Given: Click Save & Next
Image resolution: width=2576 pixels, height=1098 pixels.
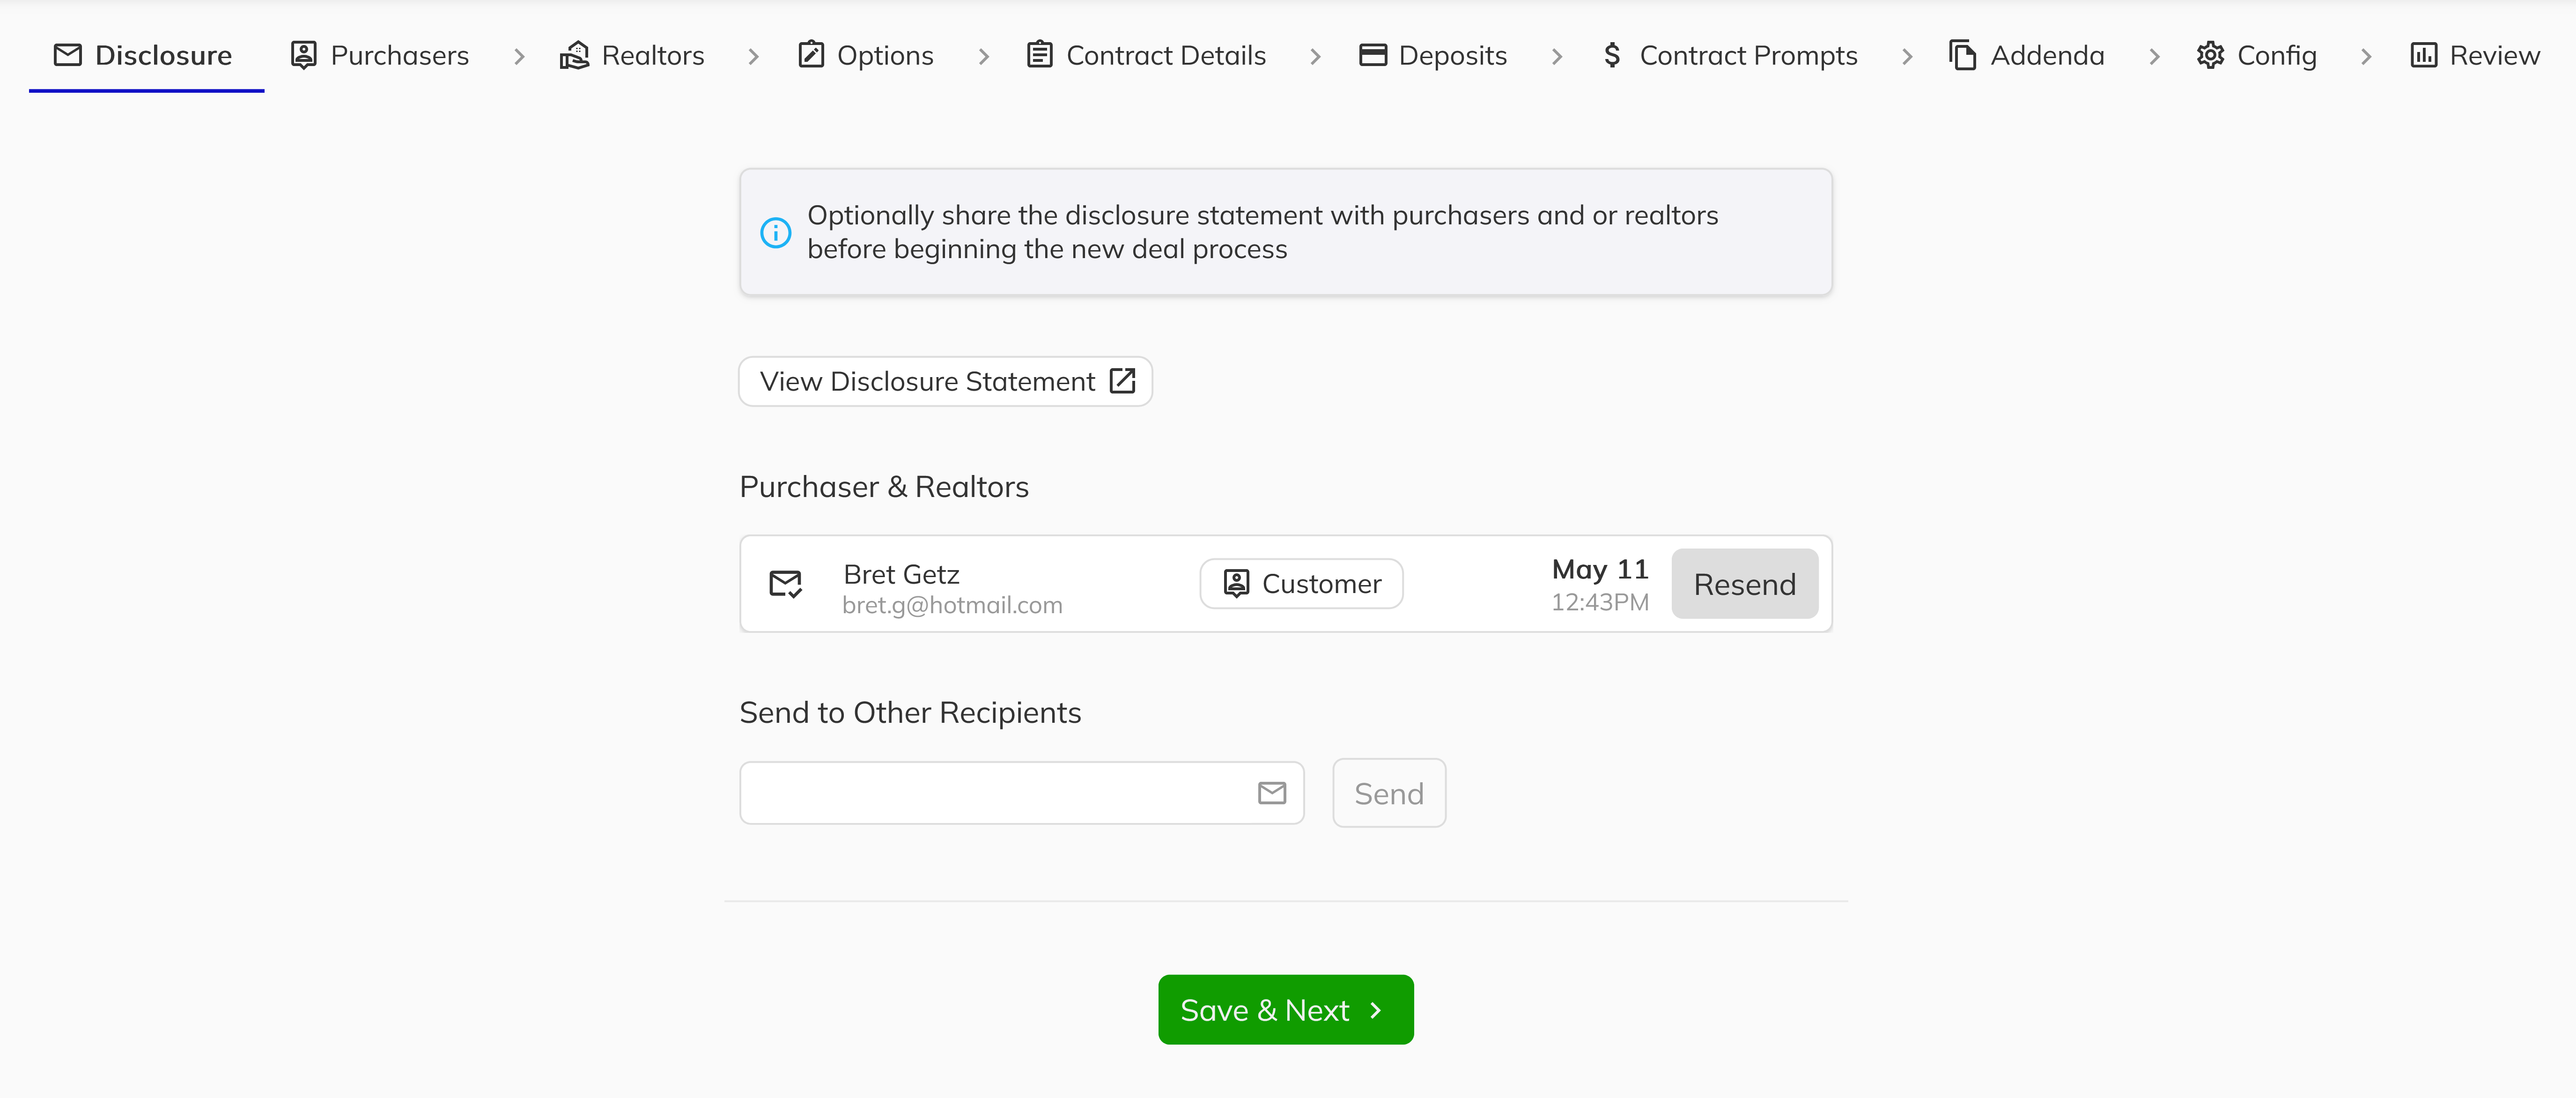Looking at the screenshot, I should (x=1286, y=1010).
